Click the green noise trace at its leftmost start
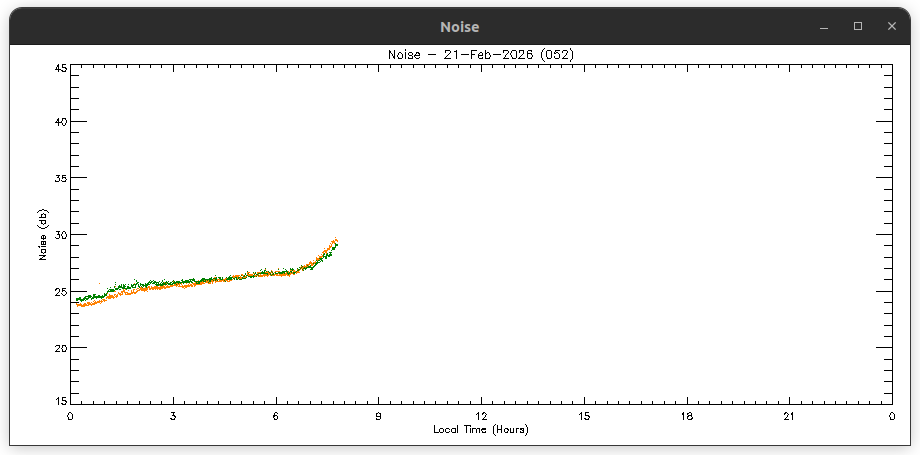The height and width of the screenshot is (455, 920). [x=78, y=299]
